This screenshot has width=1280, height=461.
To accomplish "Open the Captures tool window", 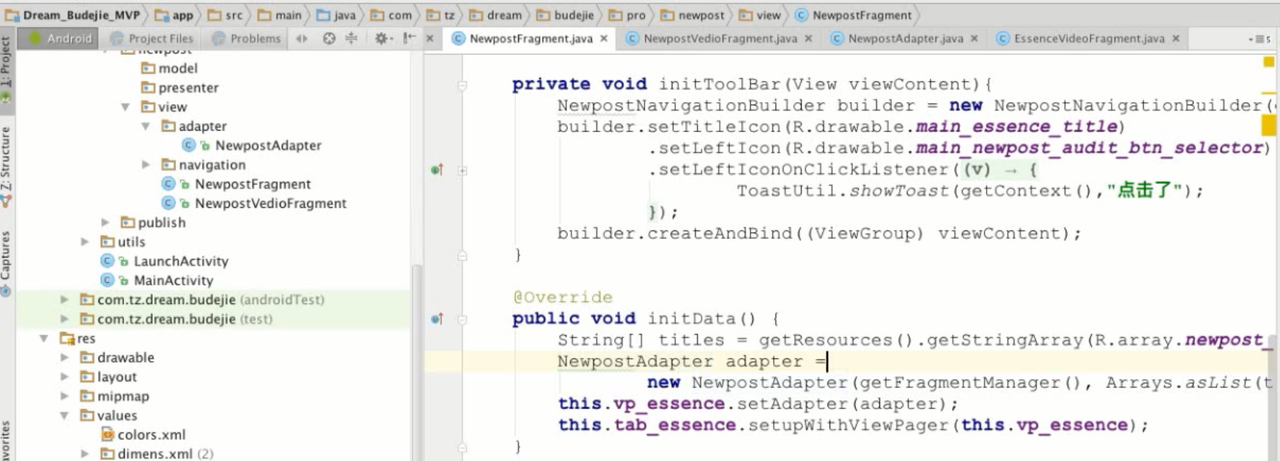I will [x=7, y=262].
